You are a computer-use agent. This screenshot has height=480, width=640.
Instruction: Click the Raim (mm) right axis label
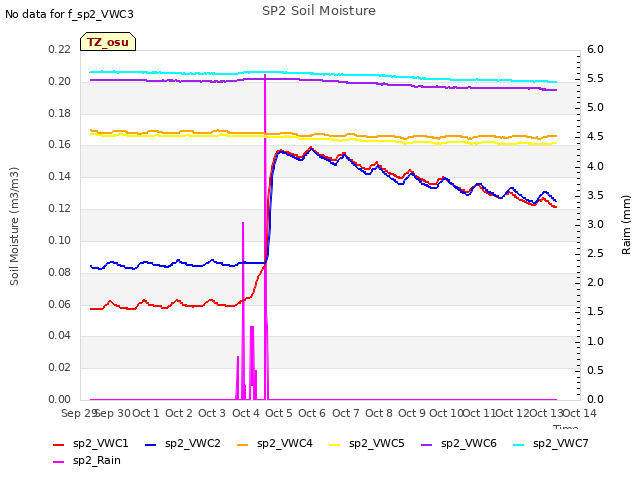click(626, 225)
